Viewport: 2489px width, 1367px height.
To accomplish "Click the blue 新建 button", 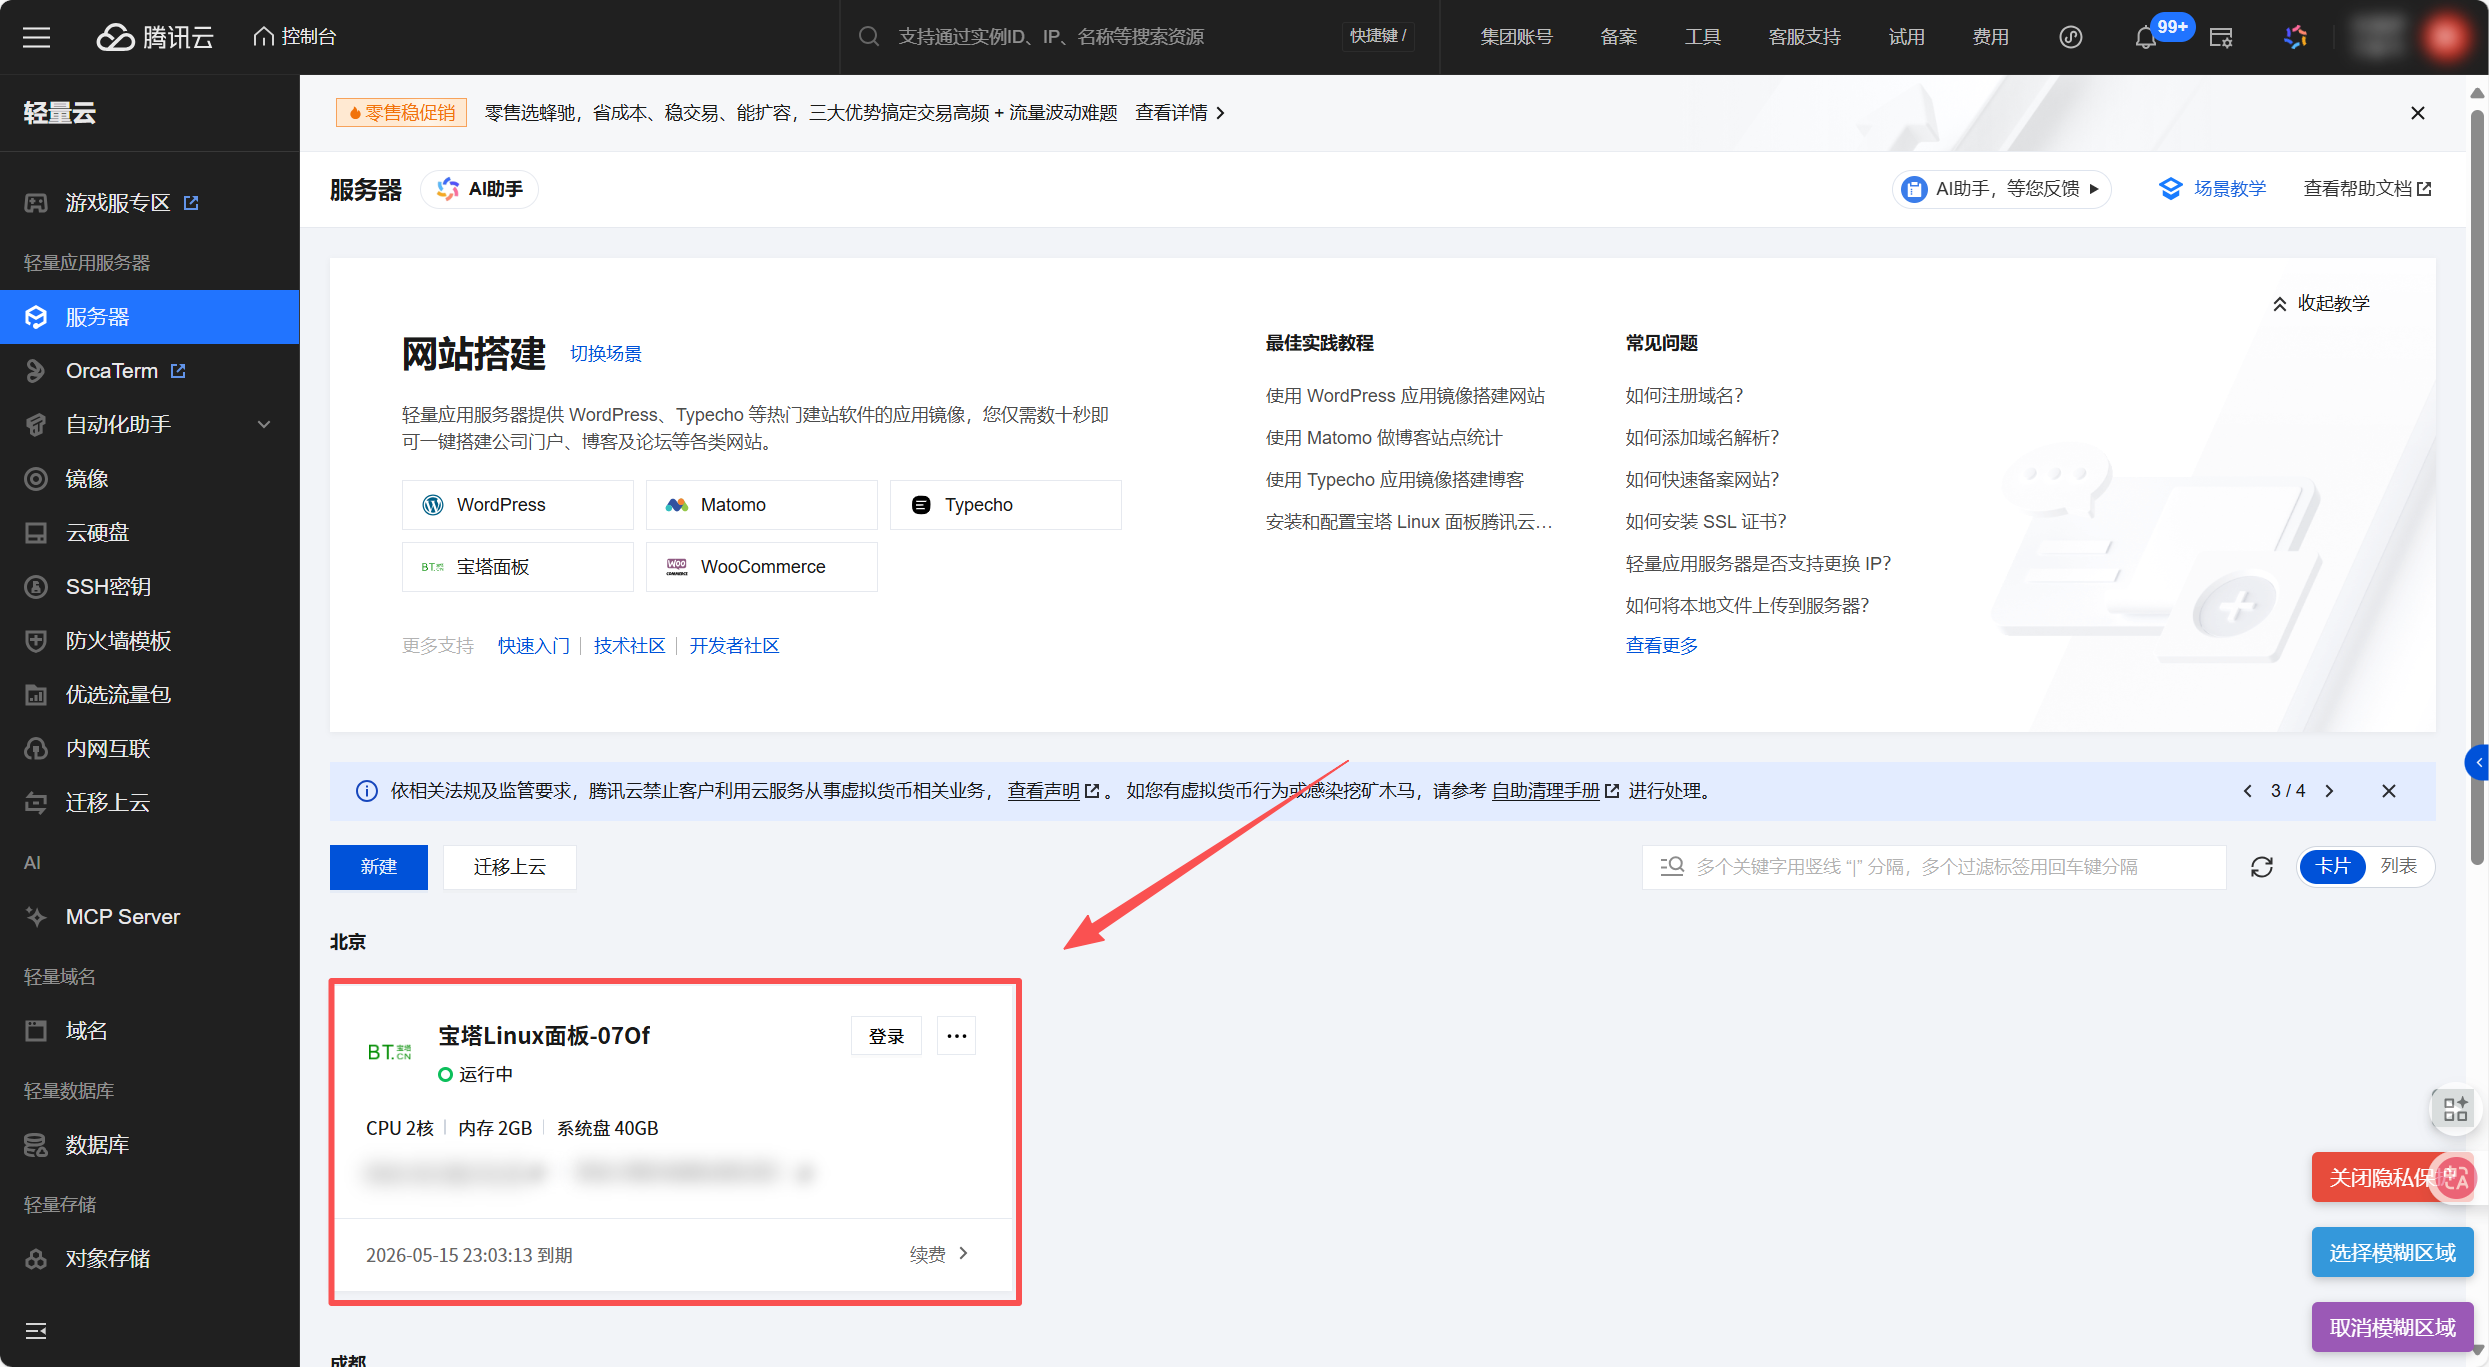I will (378, 867).
